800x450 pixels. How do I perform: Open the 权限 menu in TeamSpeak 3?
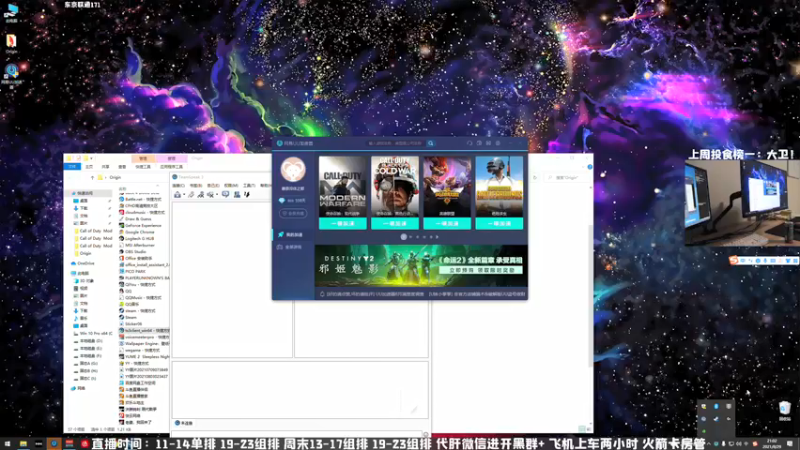tap(231, 186)
